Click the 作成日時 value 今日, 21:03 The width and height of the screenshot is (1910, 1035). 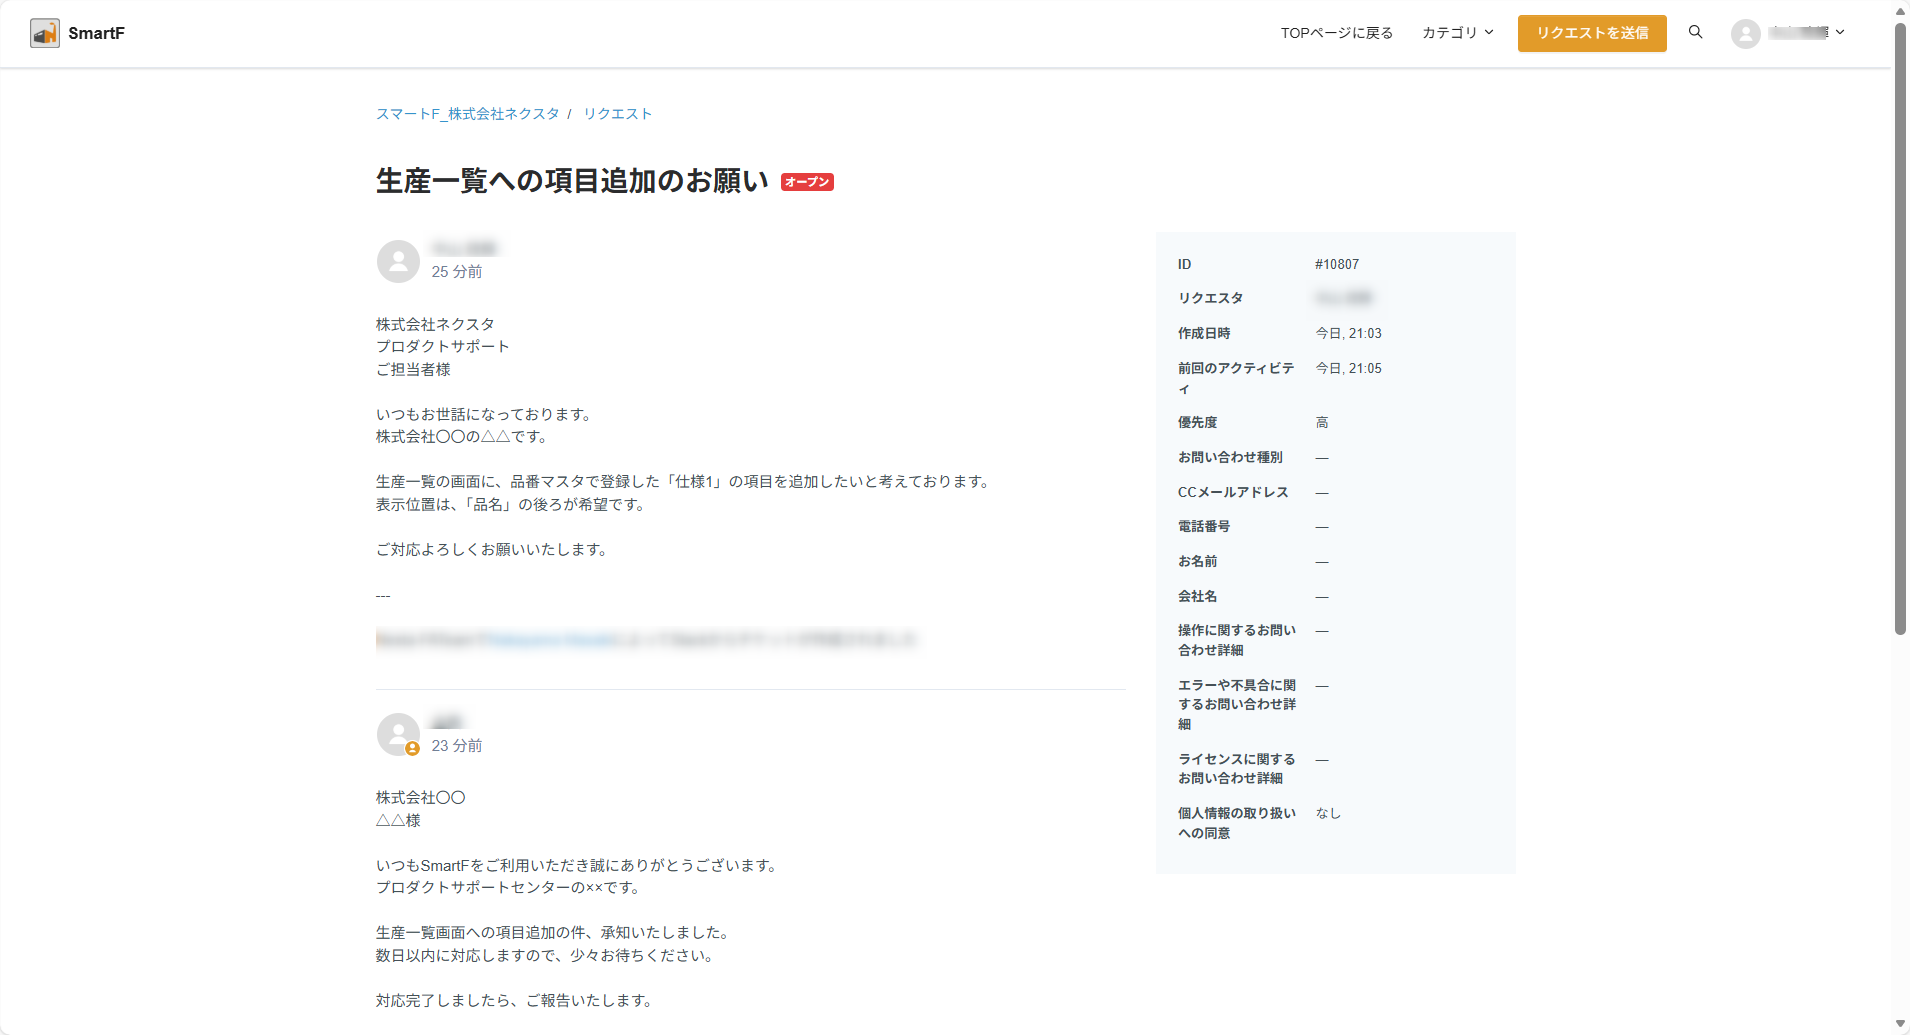click(1348, 334)
